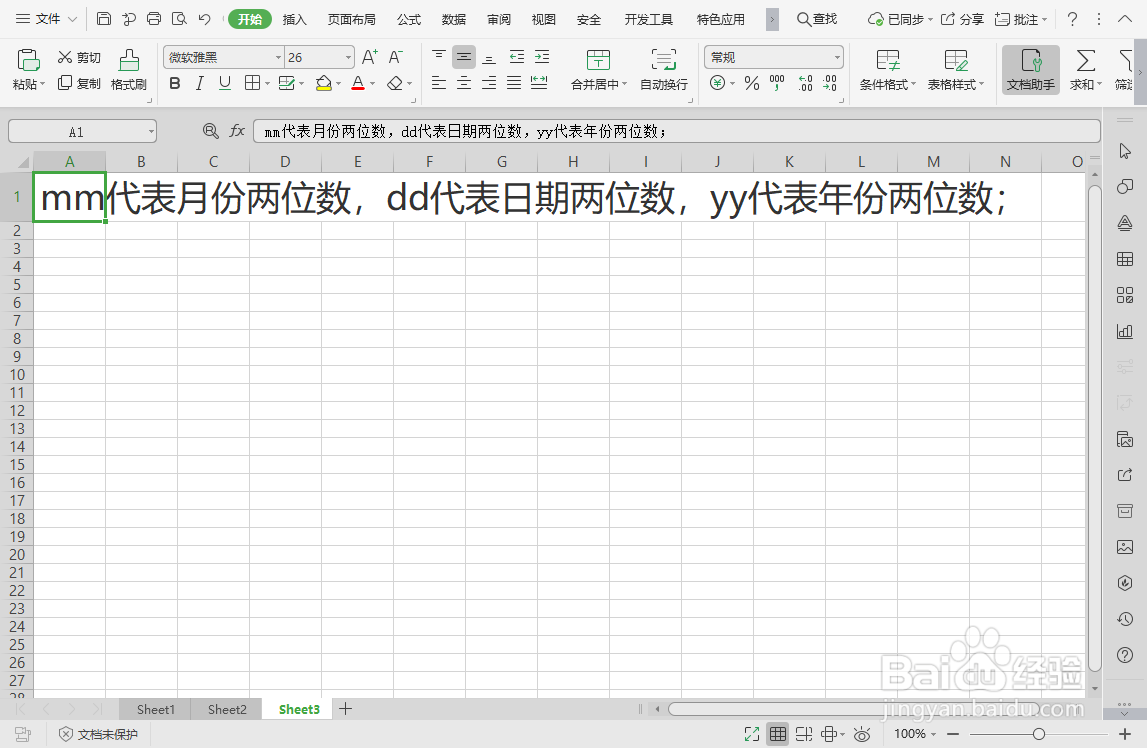Select the chart icon in right sidebar
The width and height of the screenshot is (1147, 748).
pos(1125,331)
